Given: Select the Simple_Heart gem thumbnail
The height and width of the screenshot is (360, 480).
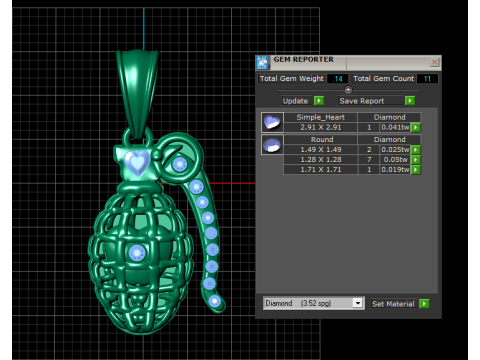Looking at the screenshot, I should (272, 122).
